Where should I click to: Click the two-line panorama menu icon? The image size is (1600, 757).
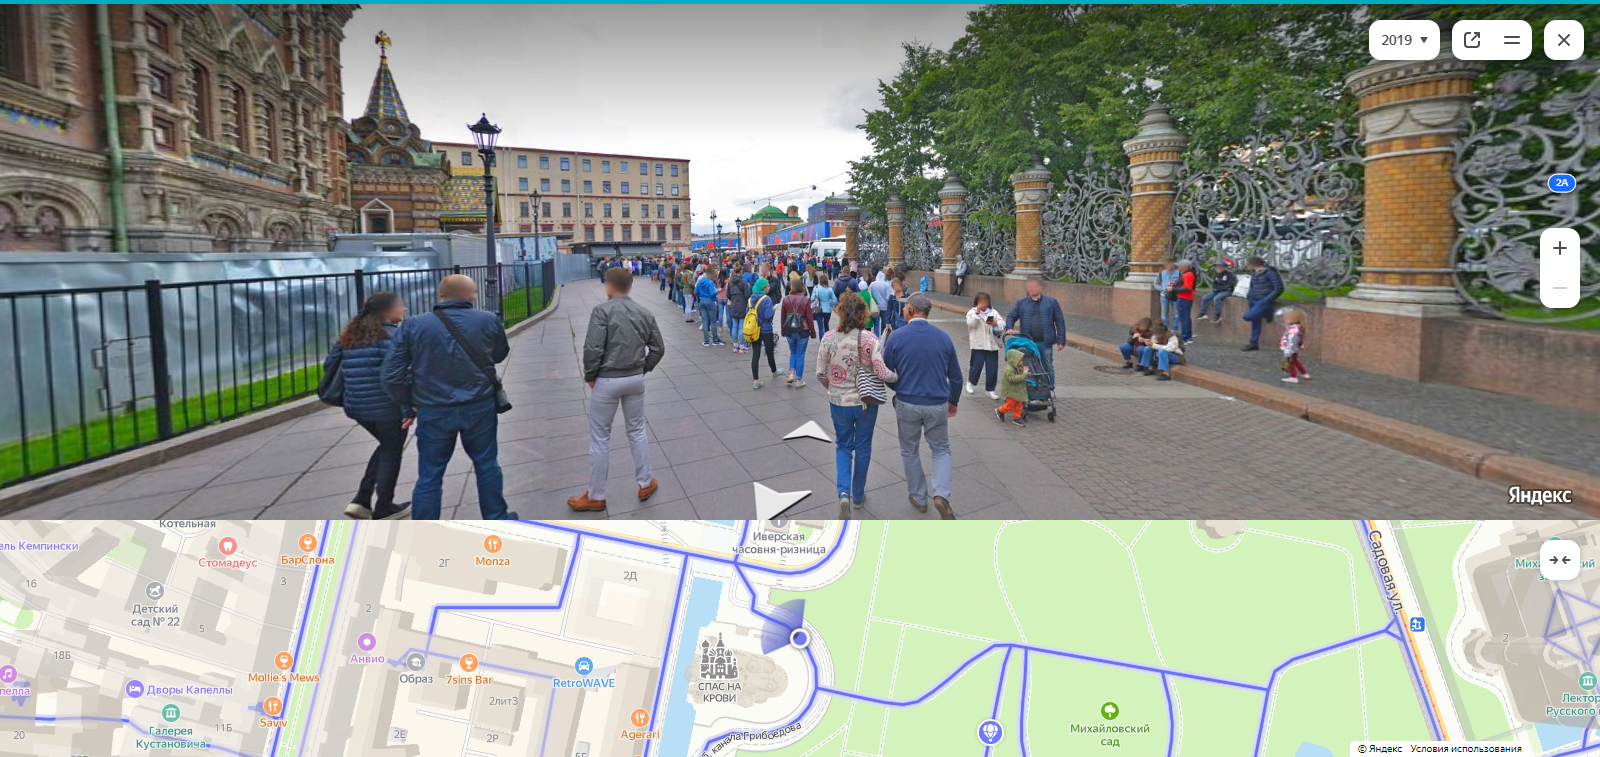pyautogui.click(x=1512, y=40)
